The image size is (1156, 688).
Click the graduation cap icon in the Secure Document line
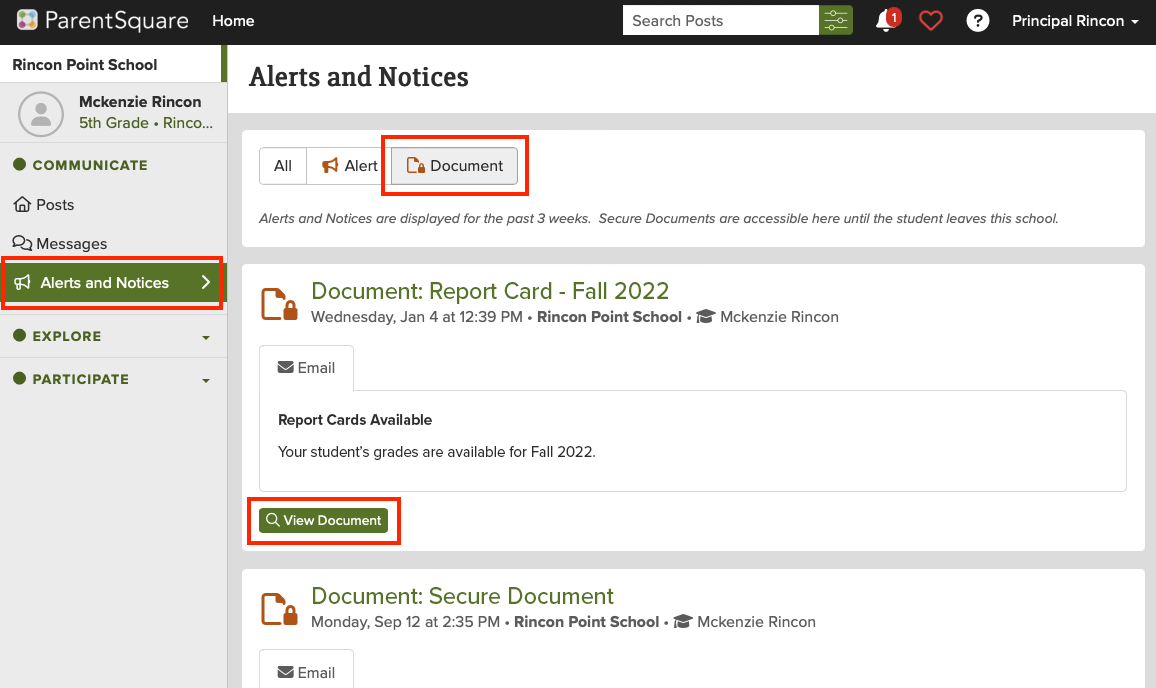[683, 622]
